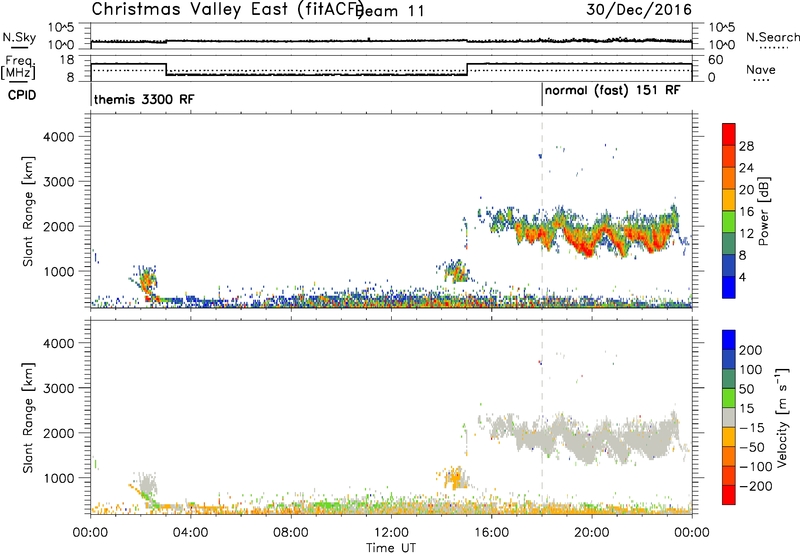The height and width of the screenshot is (554, 800).
Task: Click the 60 tick on Nave axis
Action: [x=716, y=60]
